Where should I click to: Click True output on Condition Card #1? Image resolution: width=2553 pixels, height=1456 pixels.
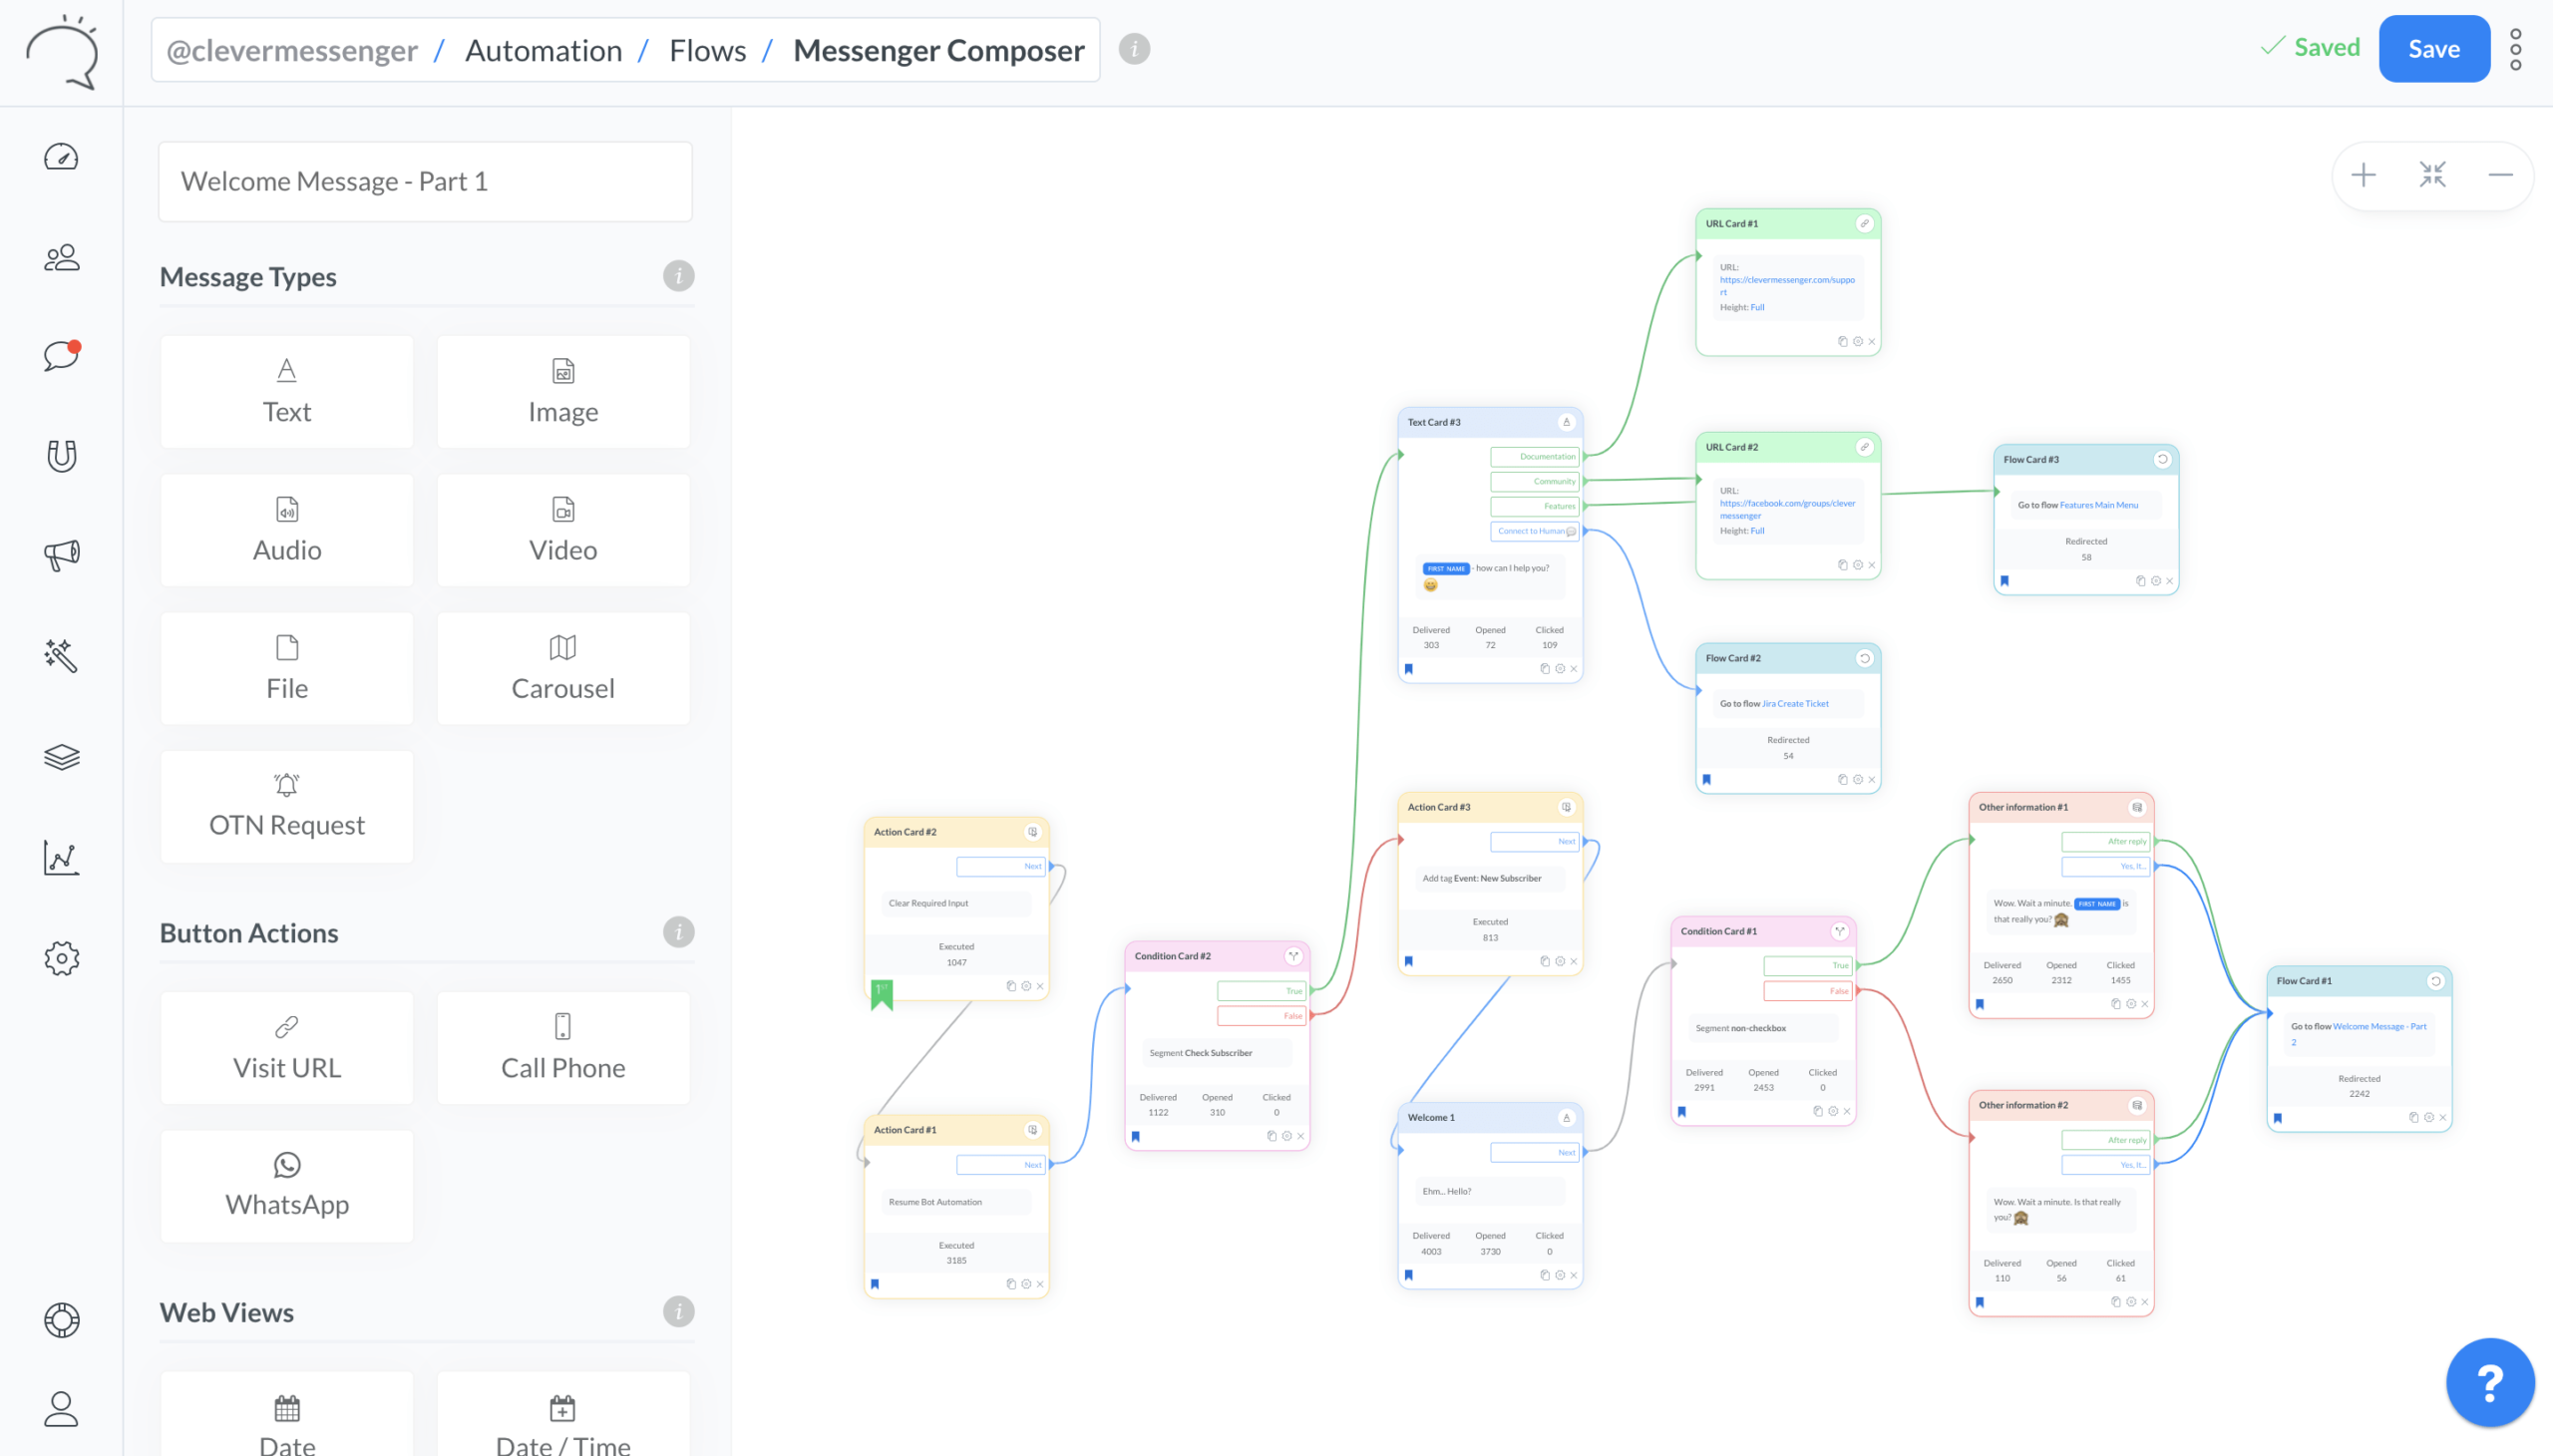1807,966
